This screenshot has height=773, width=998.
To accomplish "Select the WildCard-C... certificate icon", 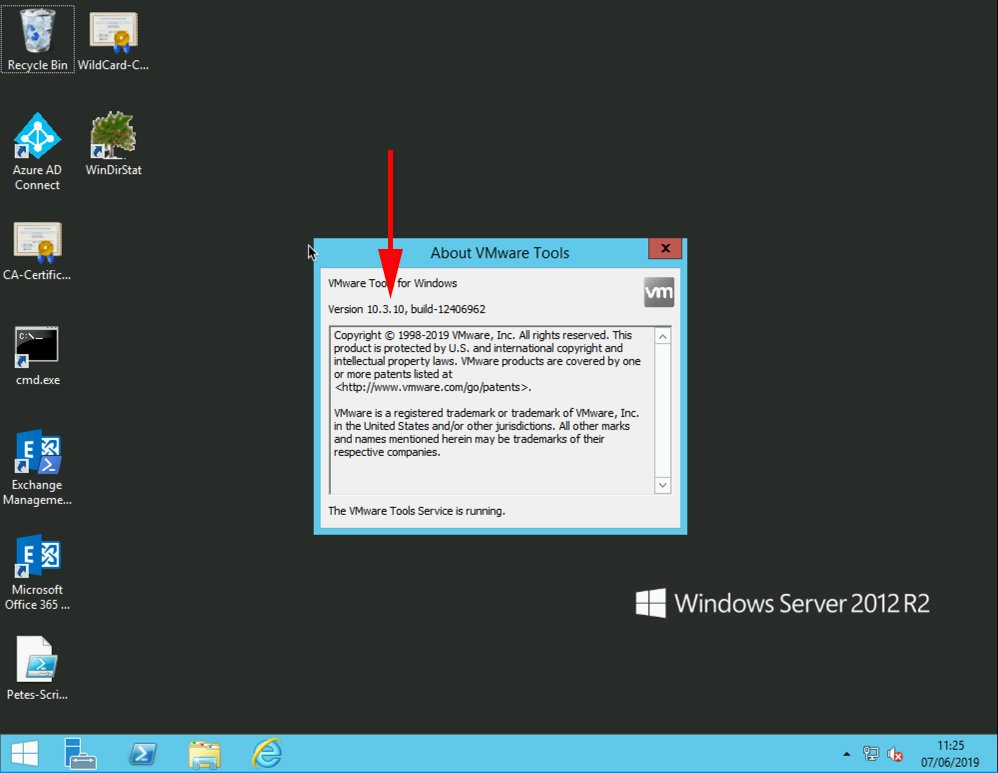I will click(x=113, y=39).
